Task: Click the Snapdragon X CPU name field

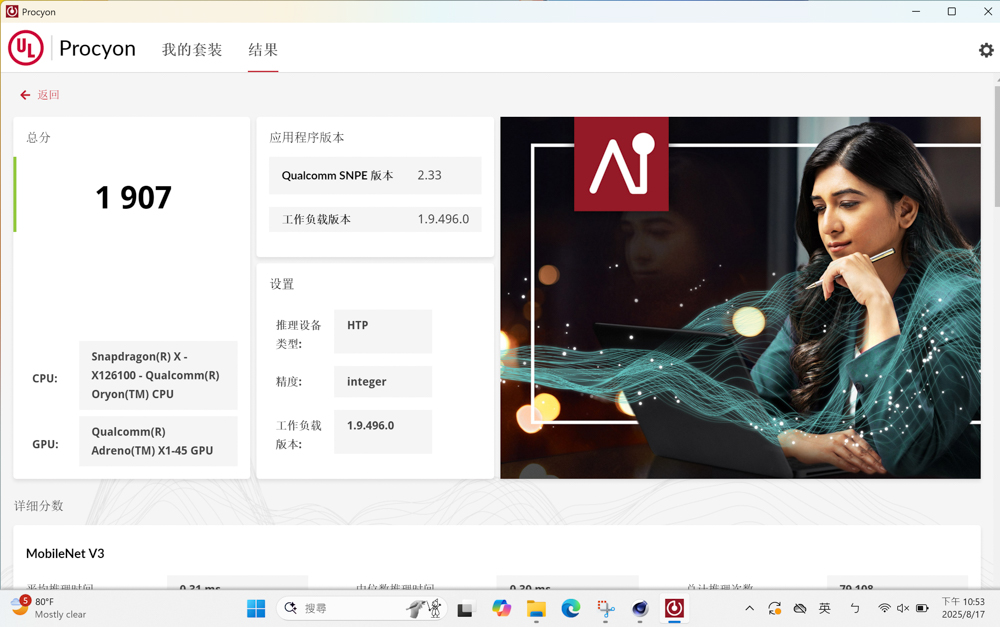Action: coord(158,375)
